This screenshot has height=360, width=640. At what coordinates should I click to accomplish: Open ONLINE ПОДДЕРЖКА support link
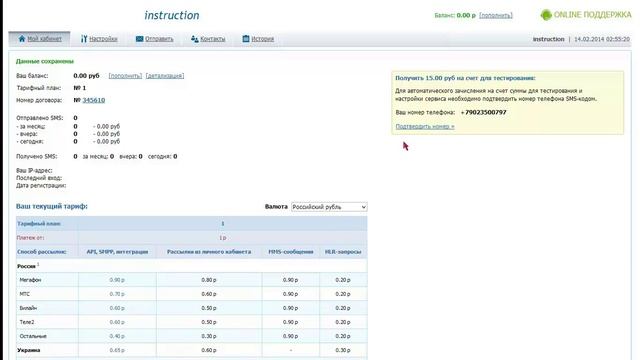592,15
